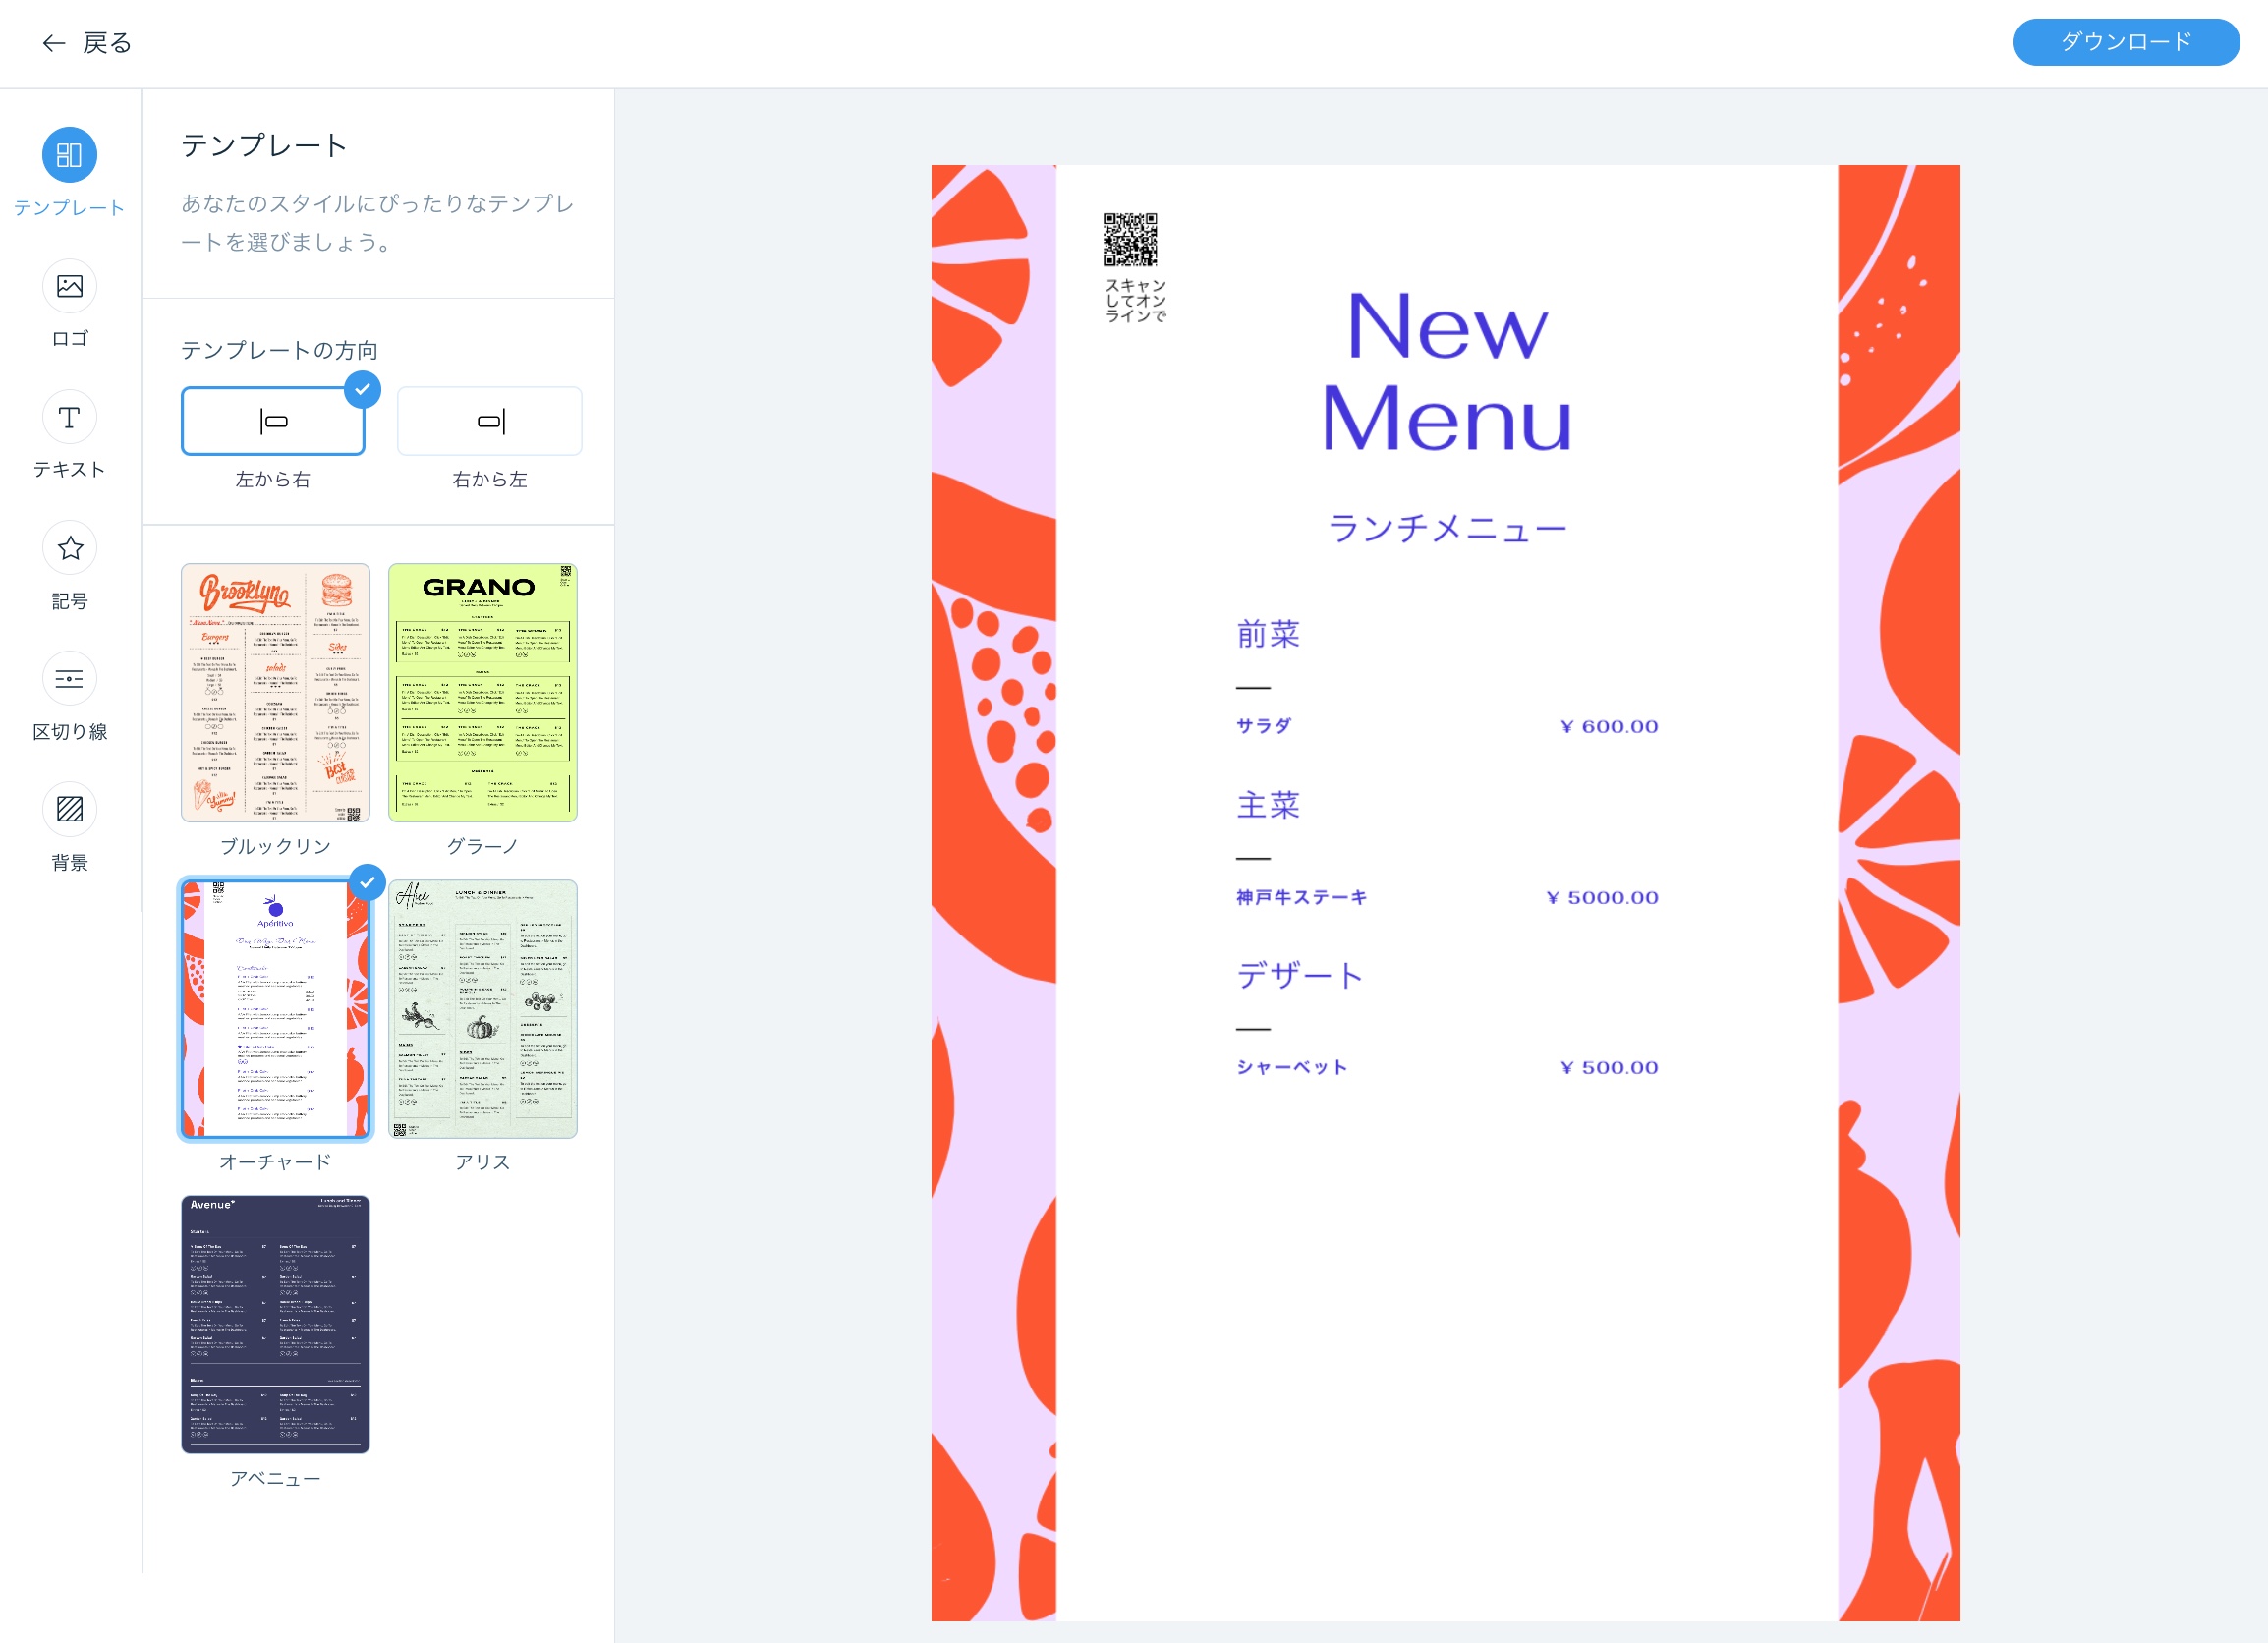Viewport: 2268px width, 1643px height.
Task: Open the 区切り線 divider icon
Action: point(69,679)
